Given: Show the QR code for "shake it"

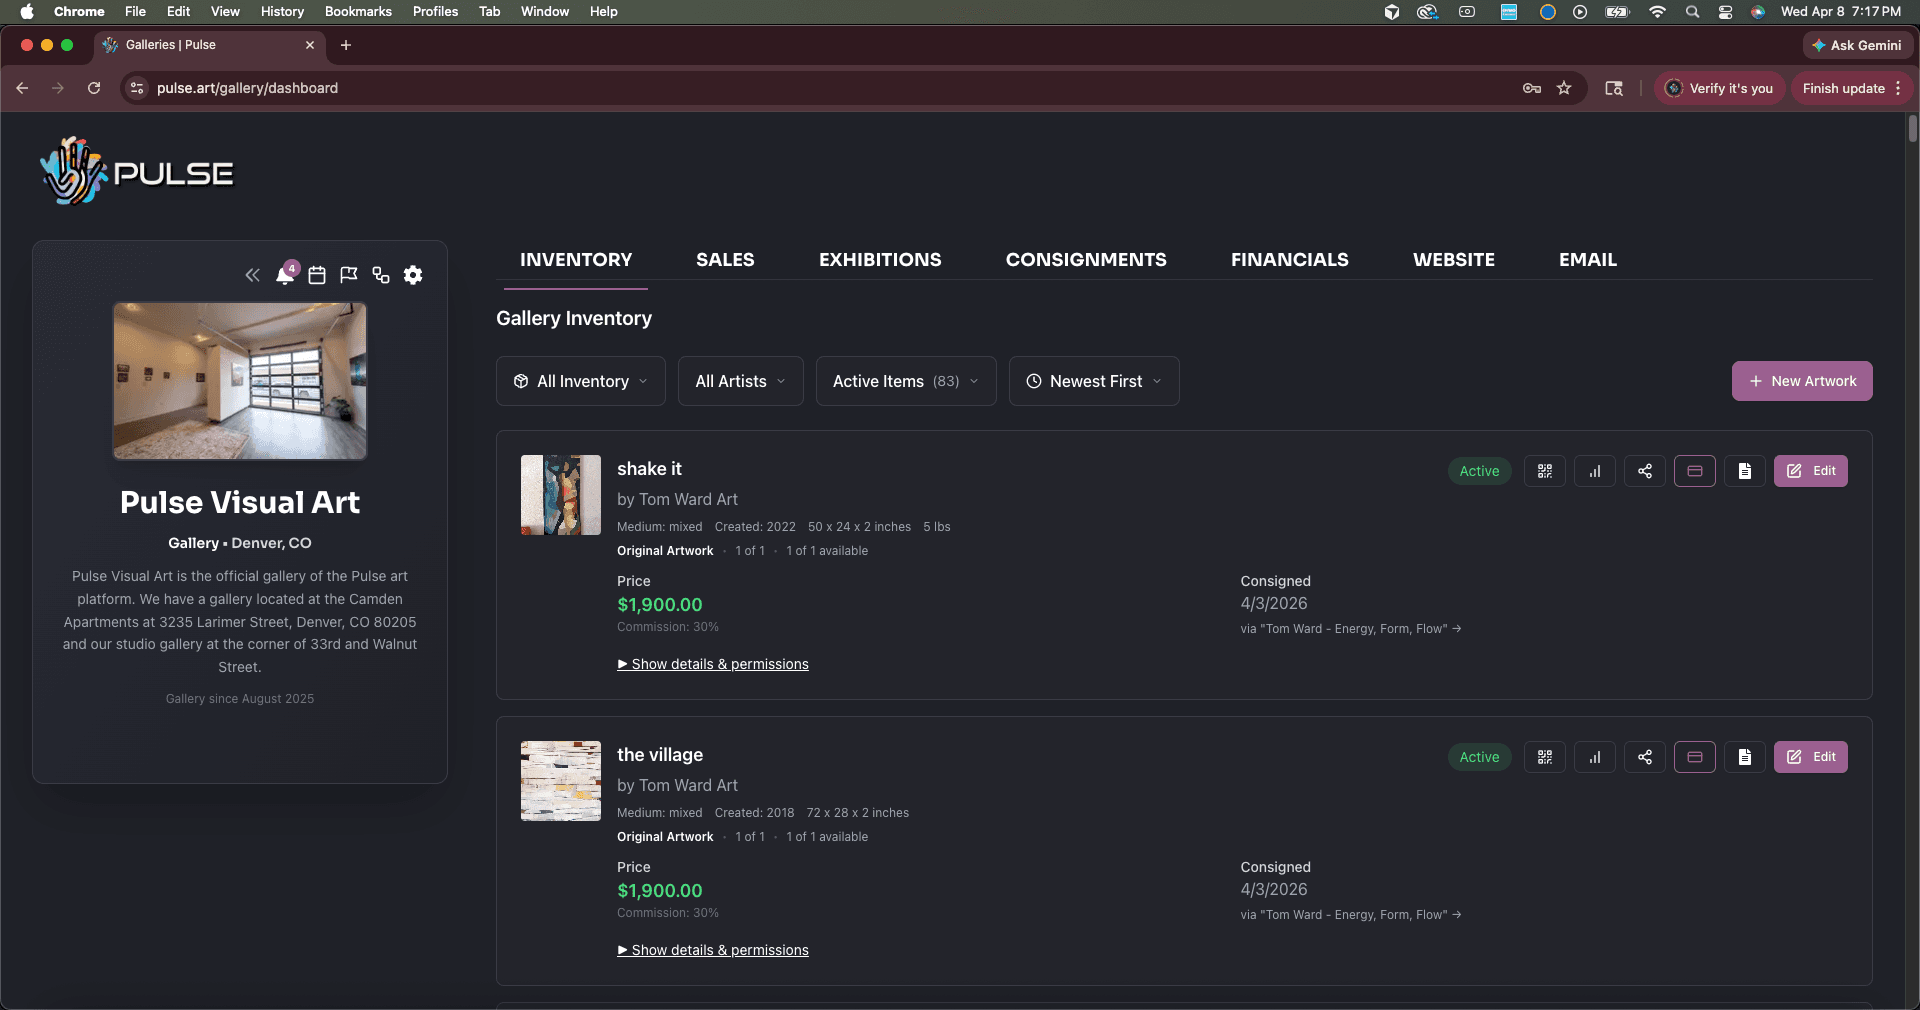Looking at the screenshot, I should pyautogui.click(x=1544, y=471).
